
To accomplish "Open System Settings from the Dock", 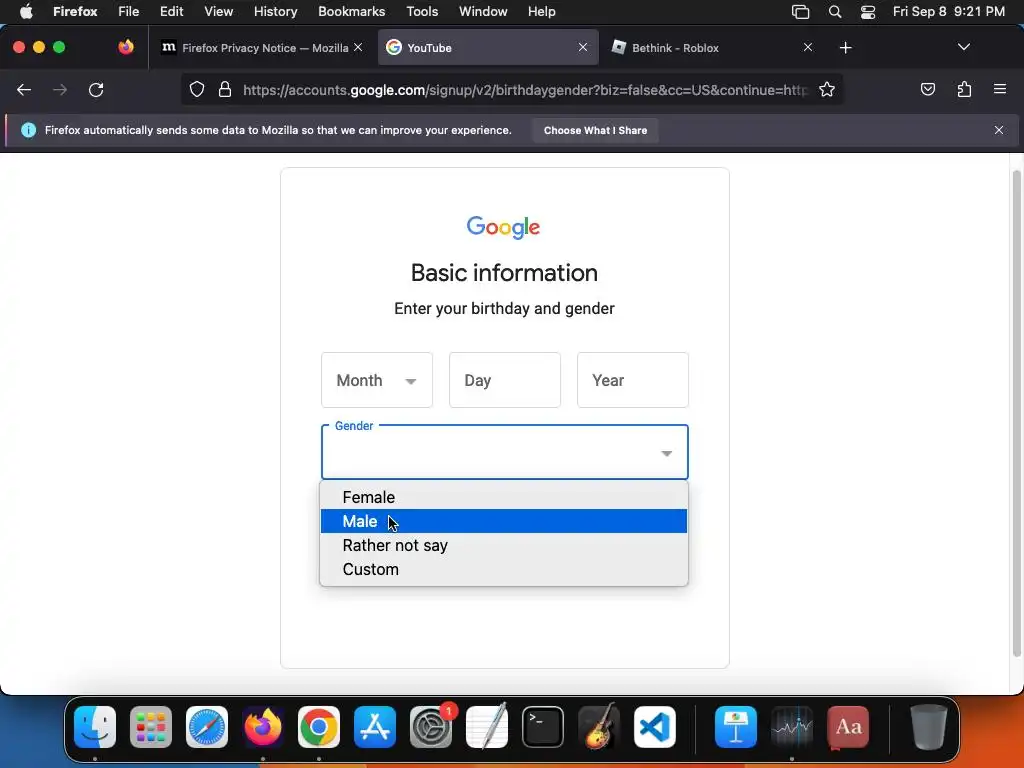I will 431,727.
